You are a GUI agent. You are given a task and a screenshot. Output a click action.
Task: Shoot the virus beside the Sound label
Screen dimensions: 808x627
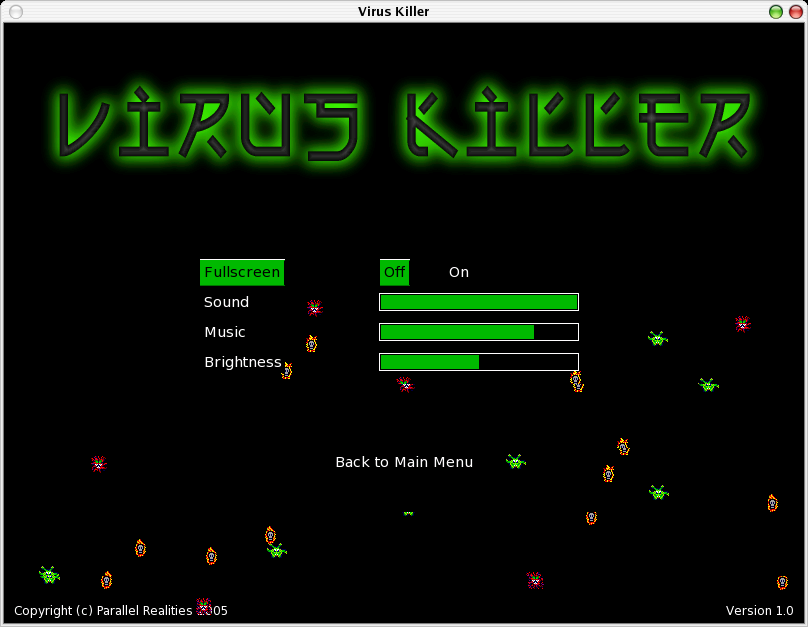click(314, 308)
